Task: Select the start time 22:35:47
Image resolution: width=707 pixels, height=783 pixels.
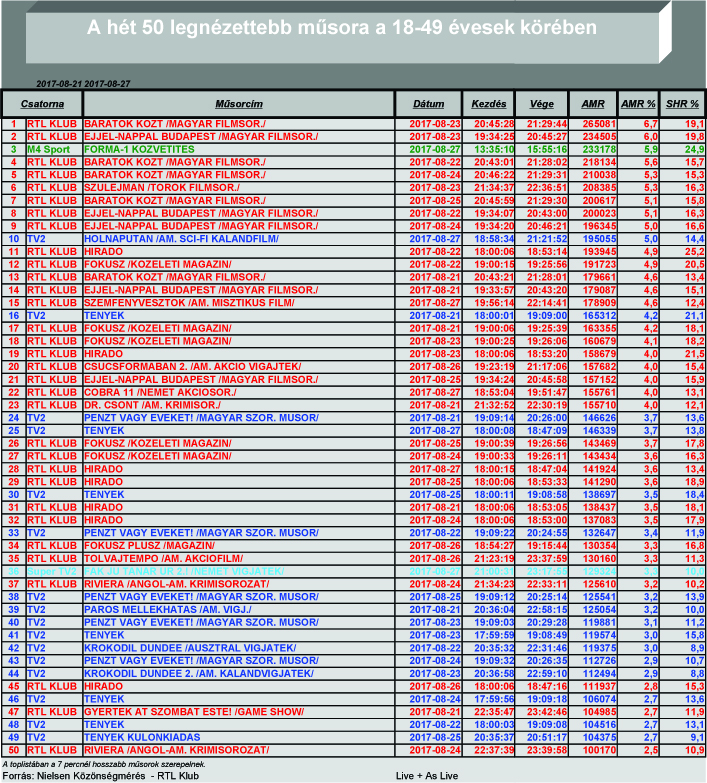Action: 494,712
